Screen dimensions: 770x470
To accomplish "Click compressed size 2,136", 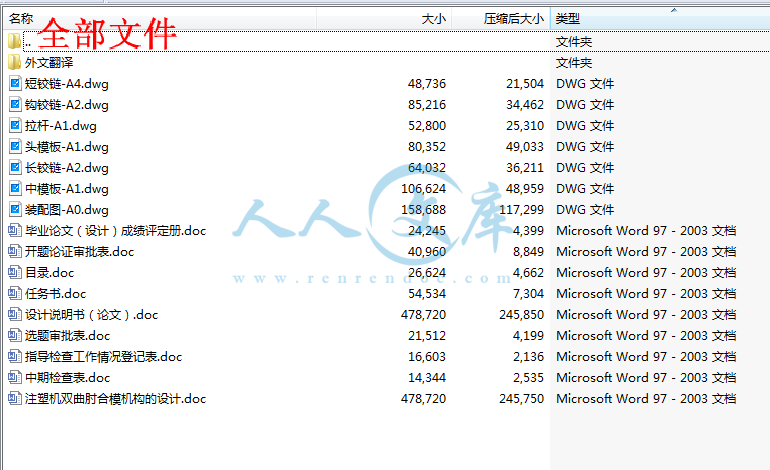I will 528,357.
